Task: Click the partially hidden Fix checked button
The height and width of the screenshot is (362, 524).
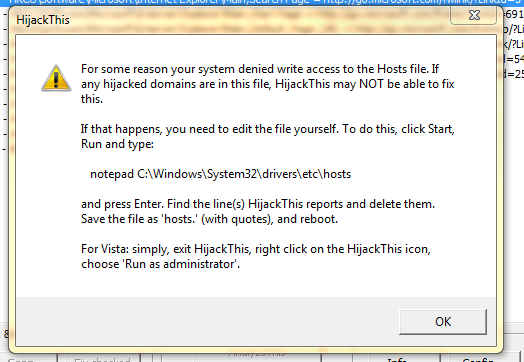Action: click(102, 359)
